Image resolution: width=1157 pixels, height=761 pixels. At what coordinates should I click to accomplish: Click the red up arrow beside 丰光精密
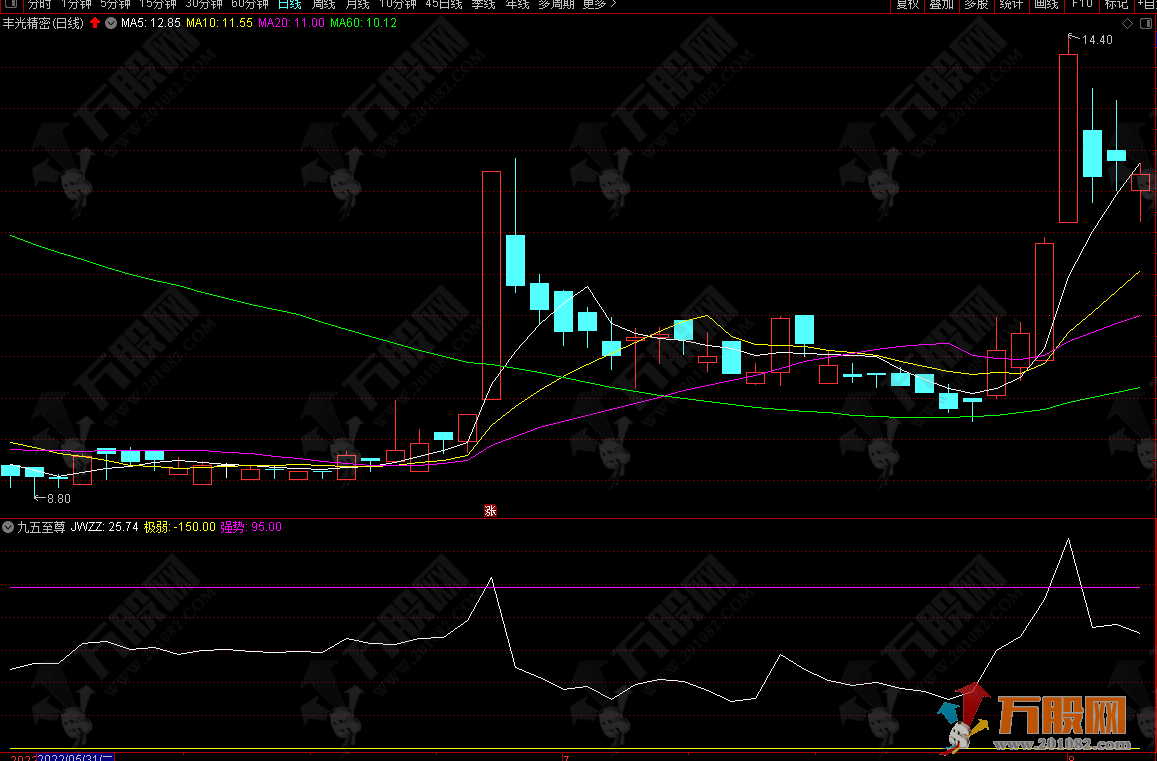(x=95, y=23)
